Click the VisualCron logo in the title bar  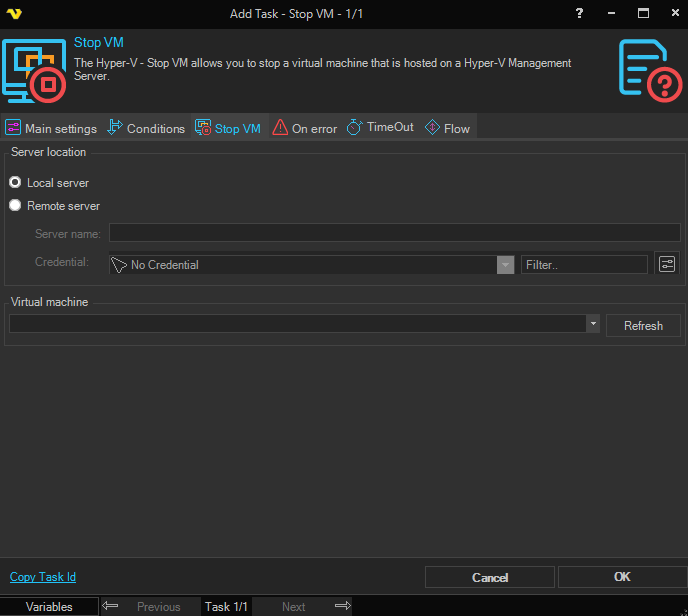[x=14, y=13]
